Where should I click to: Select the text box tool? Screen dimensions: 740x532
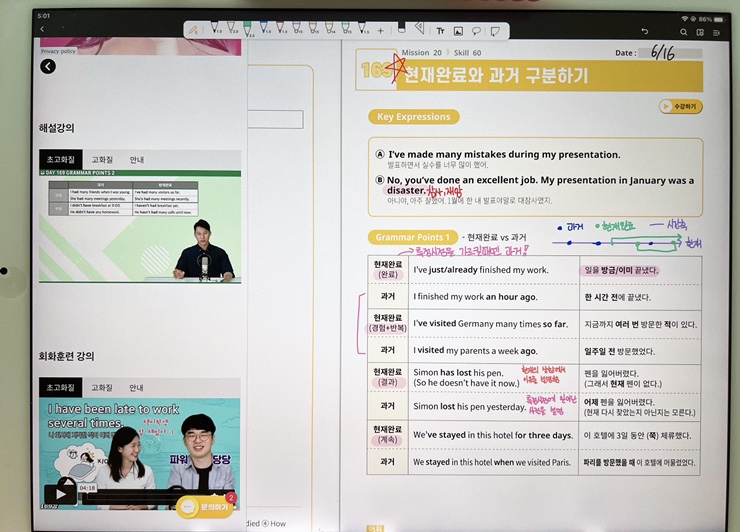point(440,31)
